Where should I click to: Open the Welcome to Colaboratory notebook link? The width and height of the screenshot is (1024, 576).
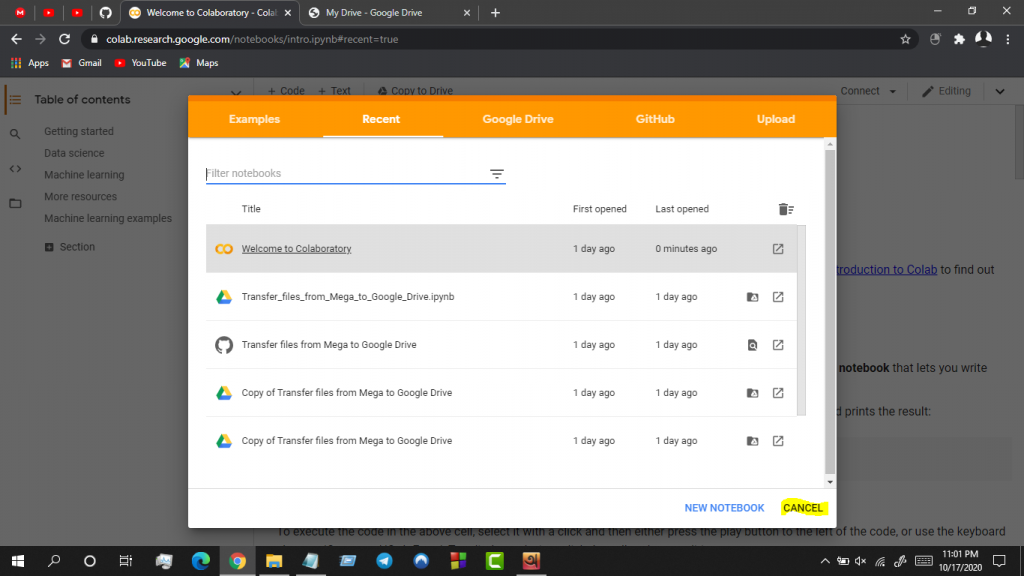coord(296,249)
